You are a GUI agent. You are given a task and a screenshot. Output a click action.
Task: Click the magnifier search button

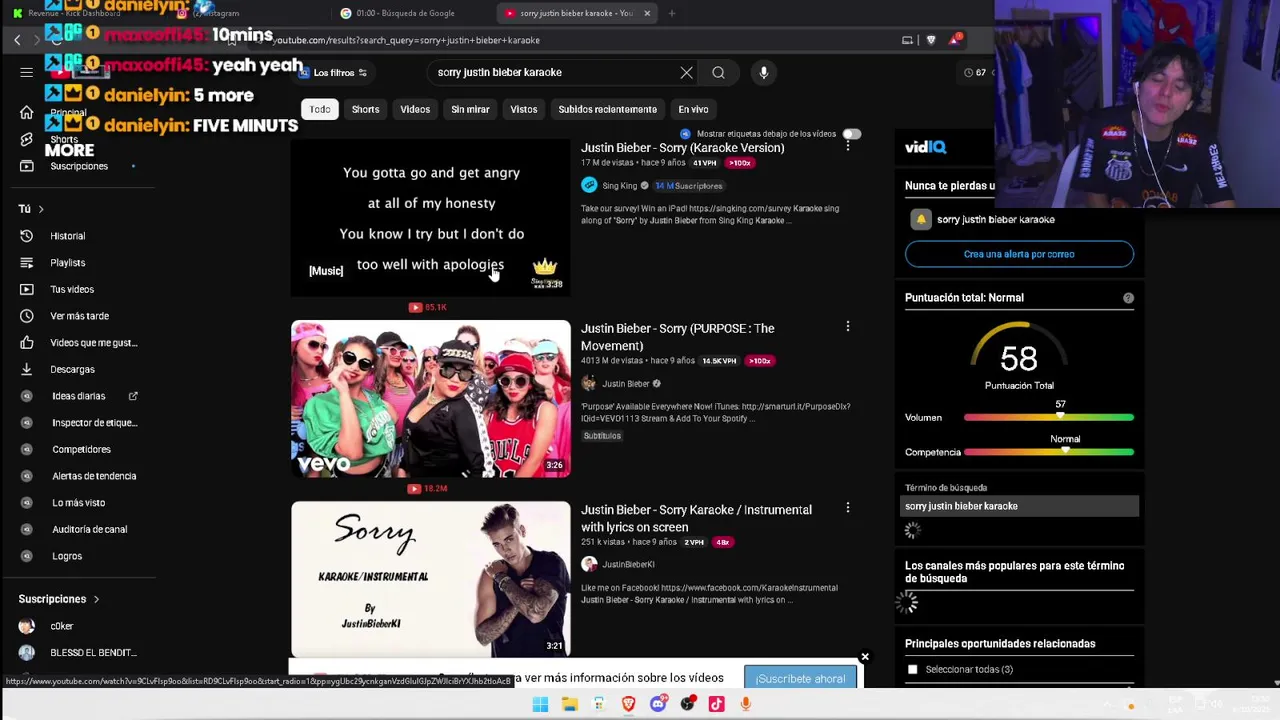(718, 72)
